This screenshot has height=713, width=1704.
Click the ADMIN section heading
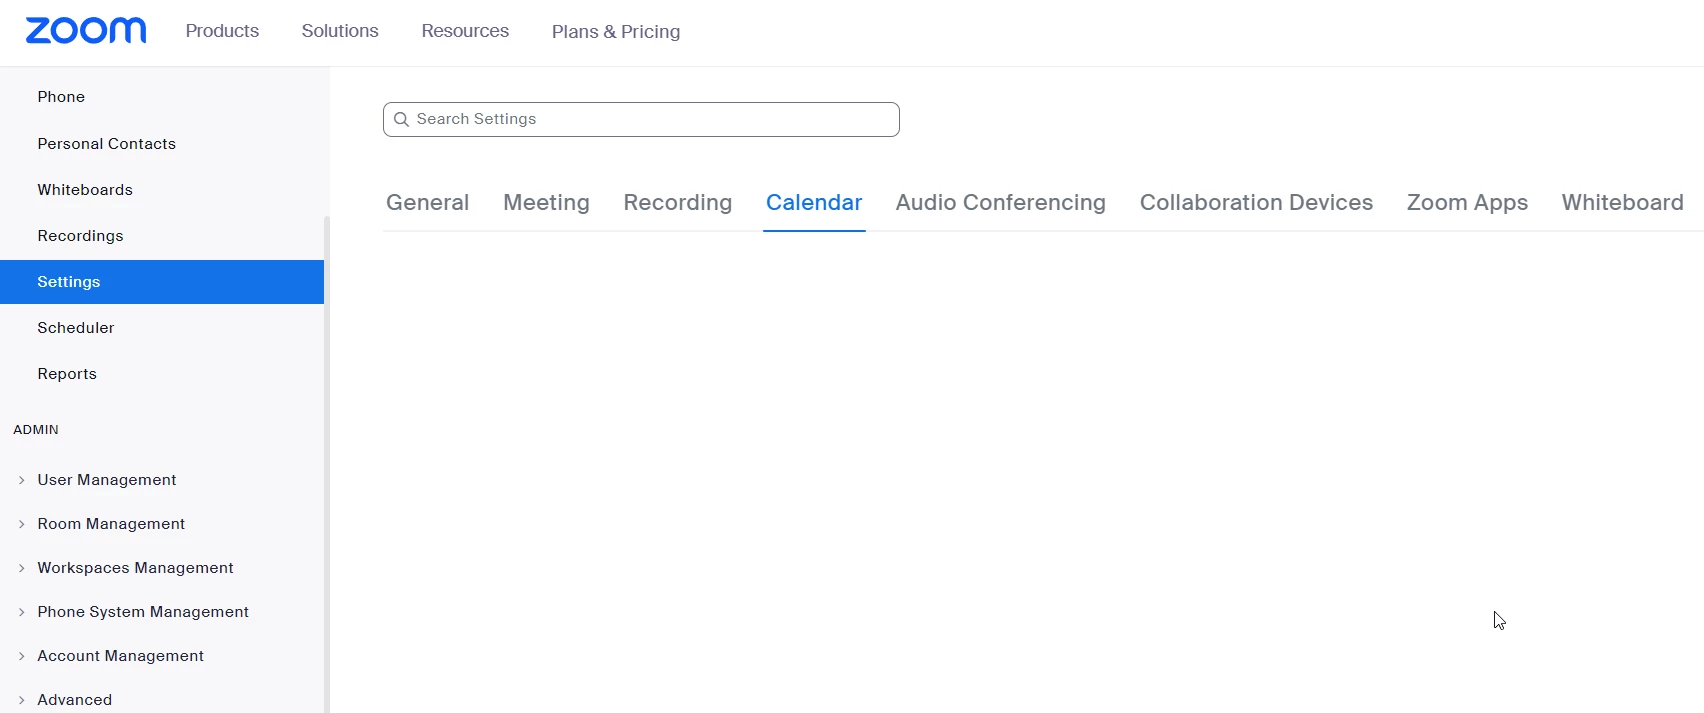(x=36, y=430)
